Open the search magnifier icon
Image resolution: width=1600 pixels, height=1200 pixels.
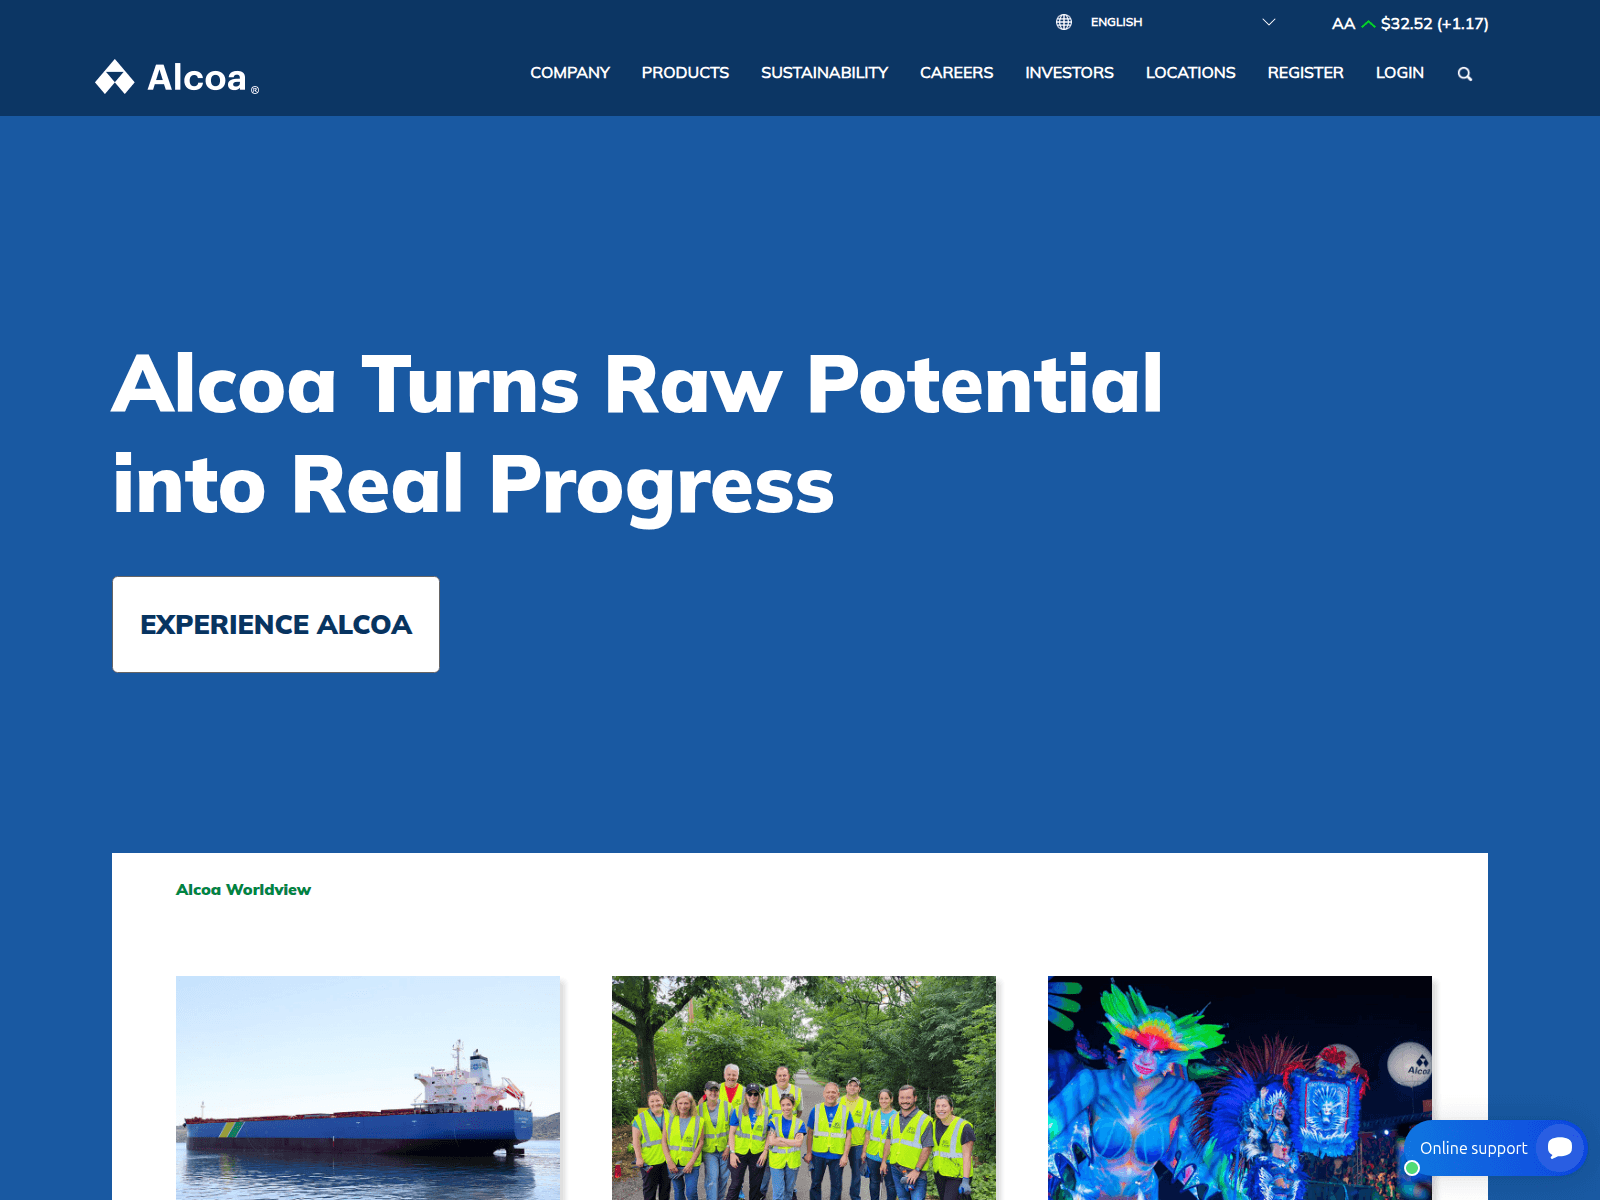[x=1464, y=74]
